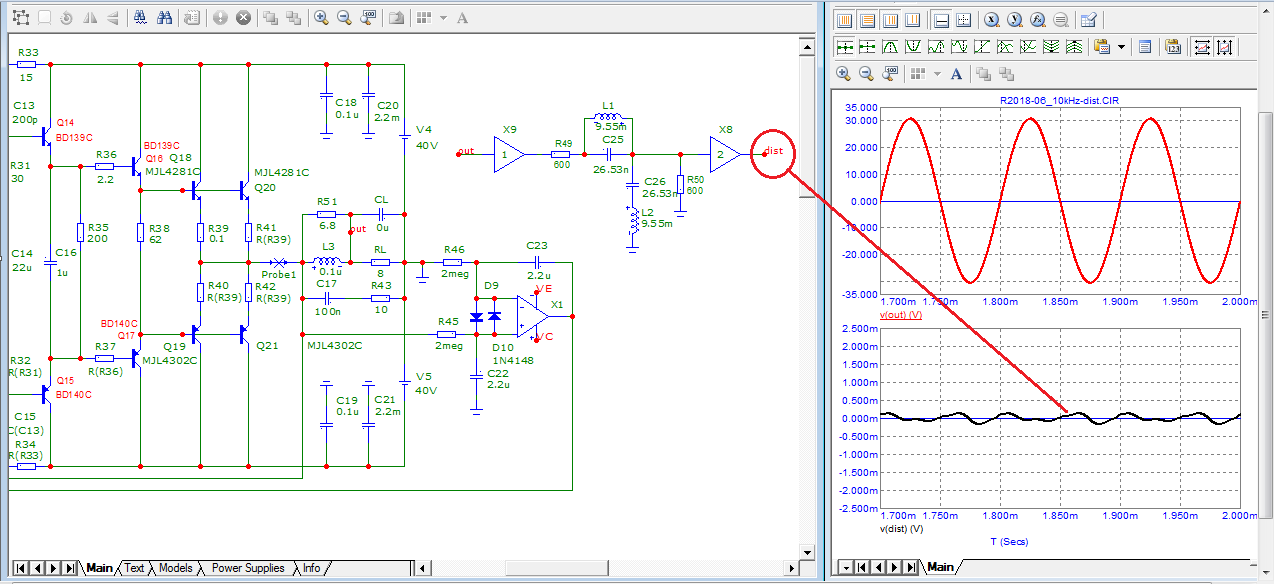Toggle auto-scale horizontal fit button
1274x584 pixels.
pos(1201,46)
